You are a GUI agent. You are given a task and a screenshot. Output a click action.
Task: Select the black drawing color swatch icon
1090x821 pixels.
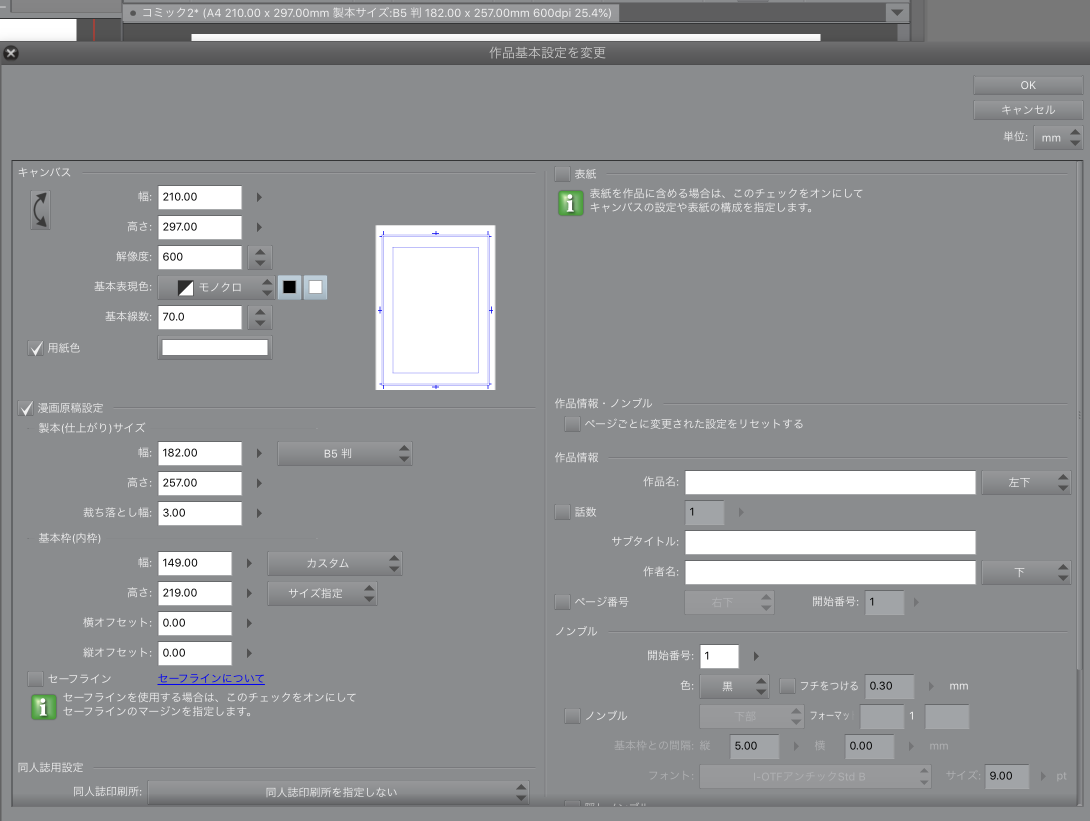click(x=290, y=288)
